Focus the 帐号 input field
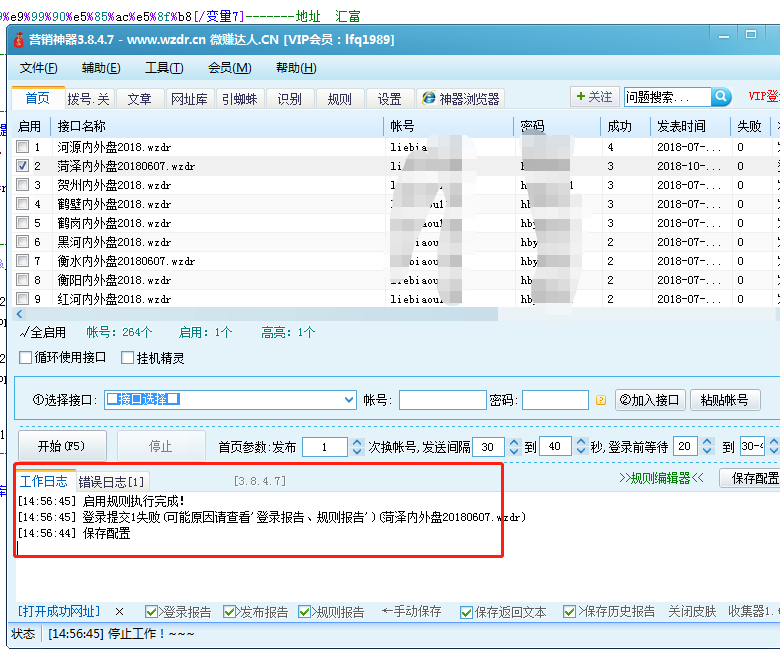Image resolution: width=780 pixels, height=672 pixels. [442, 400]
